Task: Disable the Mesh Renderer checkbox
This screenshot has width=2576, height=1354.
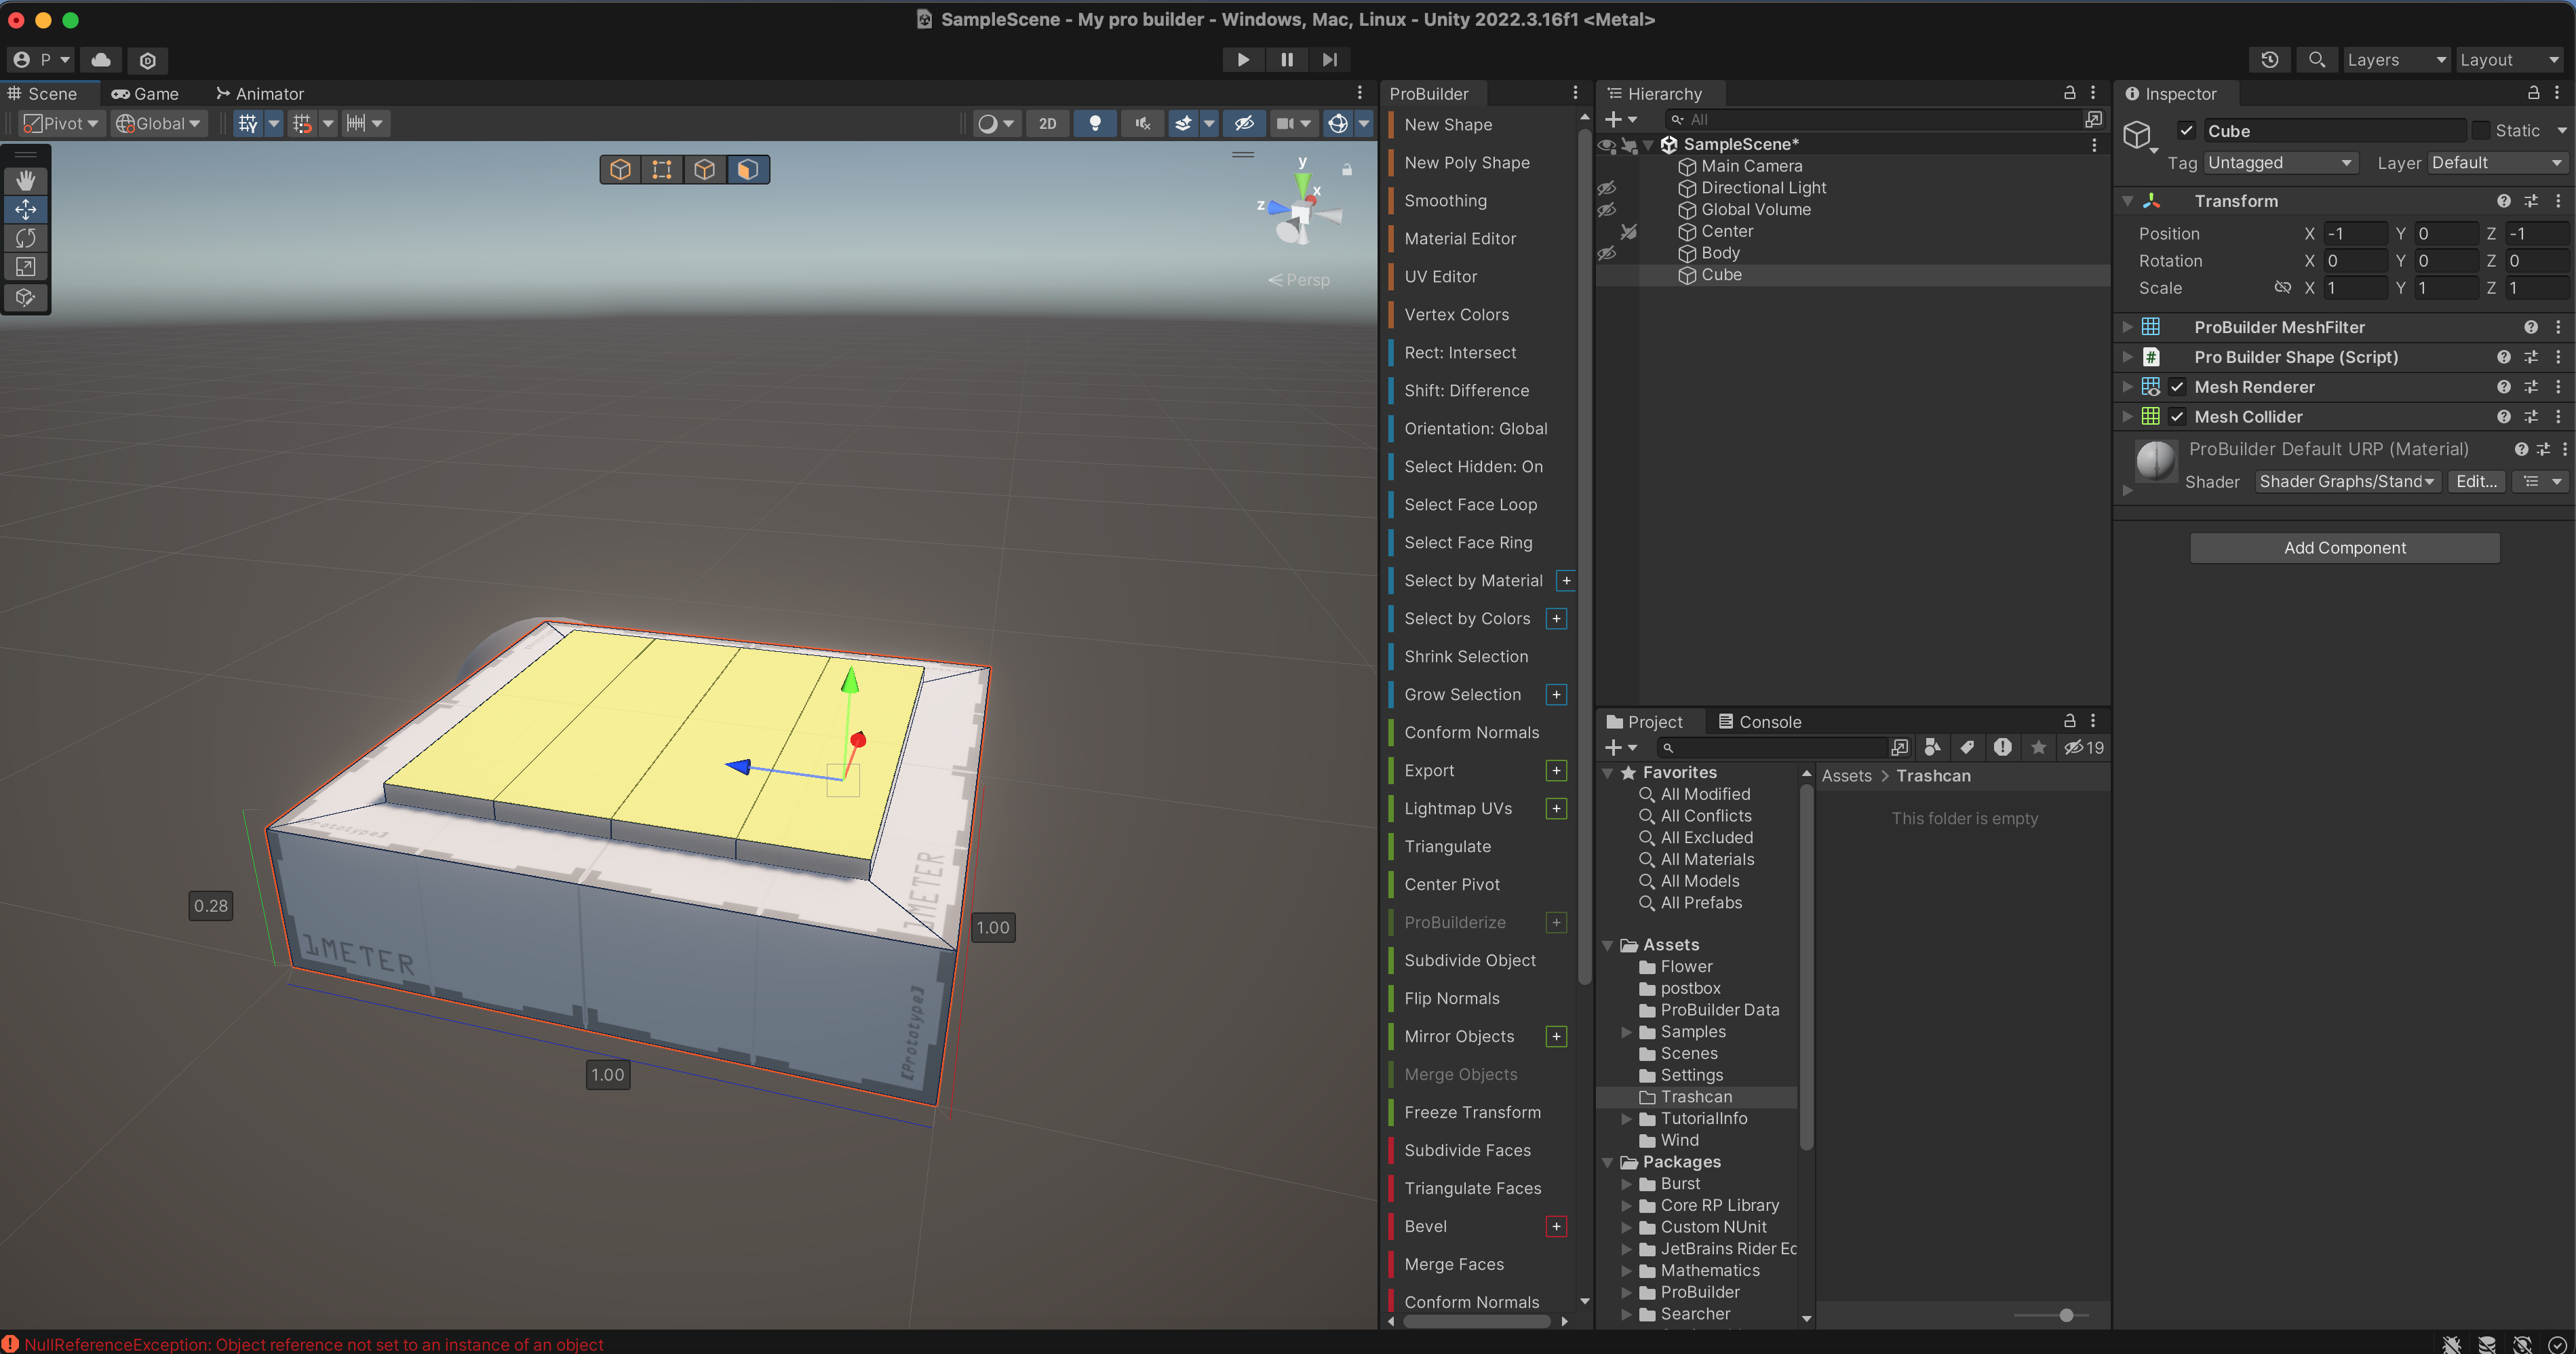Action: coord(2177,387)
